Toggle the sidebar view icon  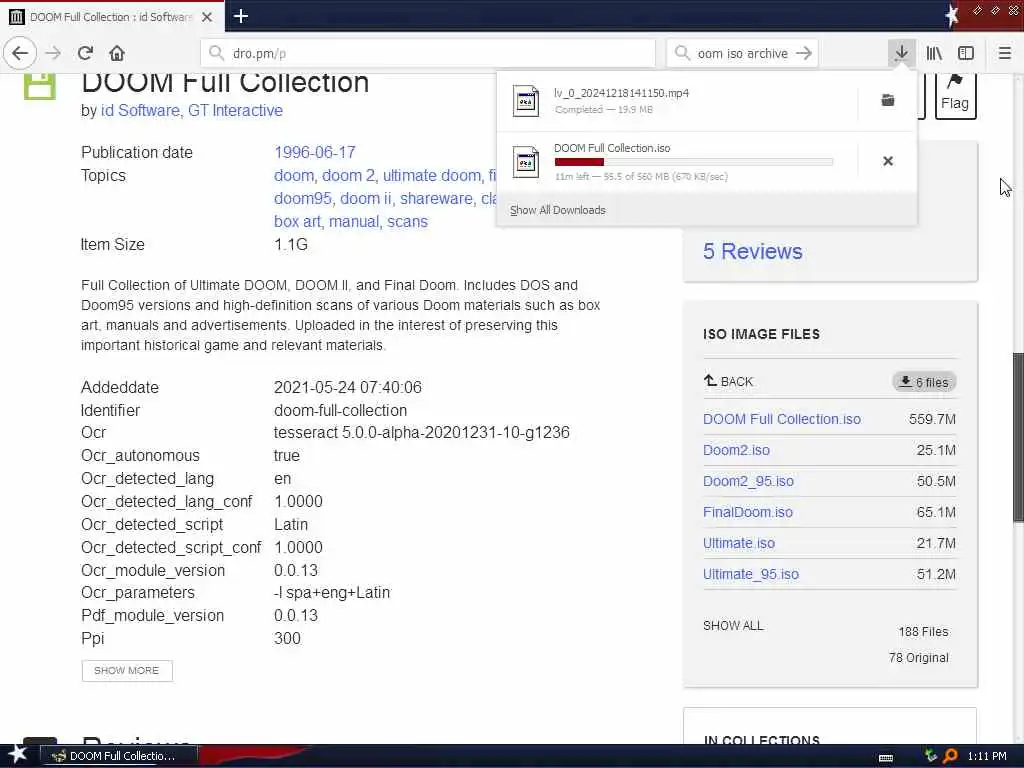[966, 54]
